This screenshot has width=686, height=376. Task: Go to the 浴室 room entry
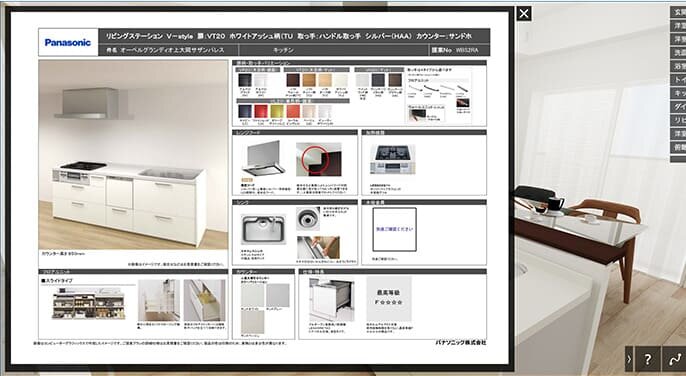click(x=678, y=66)
